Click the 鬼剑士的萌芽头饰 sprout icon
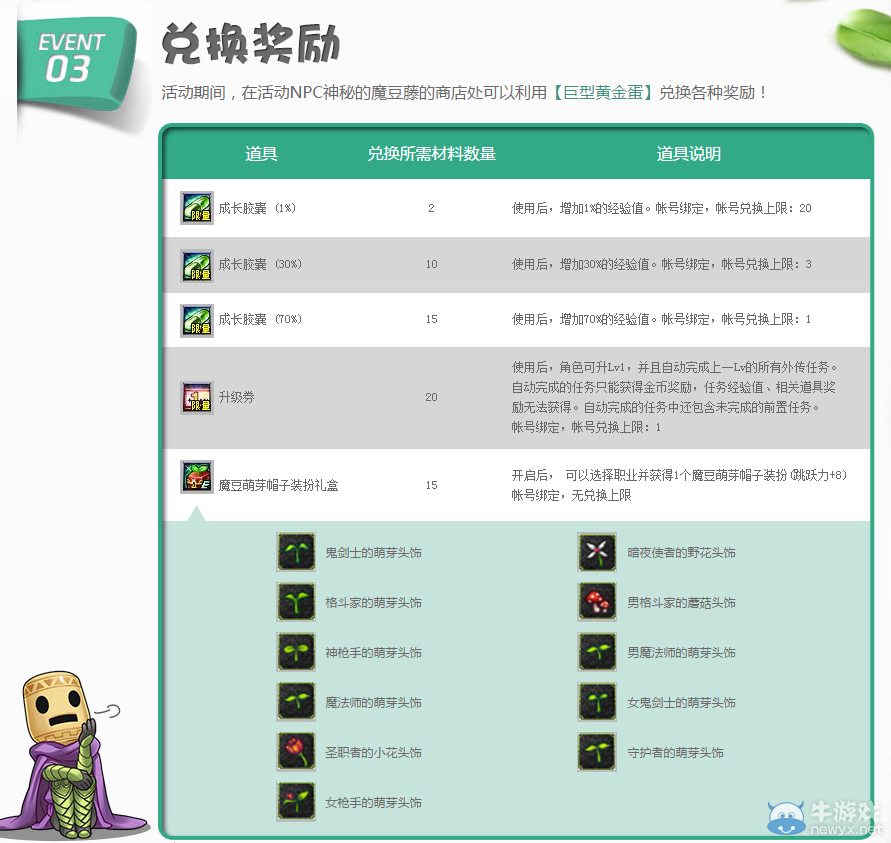Image resolution: width=891 pixels, height=843 pixels. (x=296, y=551)
